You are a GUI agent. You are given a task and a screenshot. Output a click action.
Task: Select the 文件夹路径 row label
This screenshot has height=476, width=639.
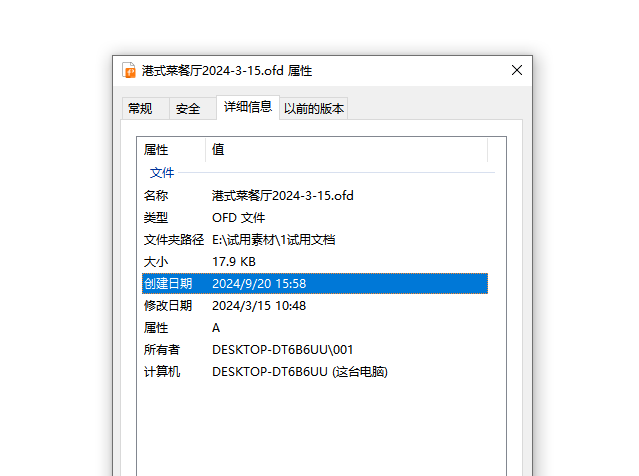coord(174,240)
